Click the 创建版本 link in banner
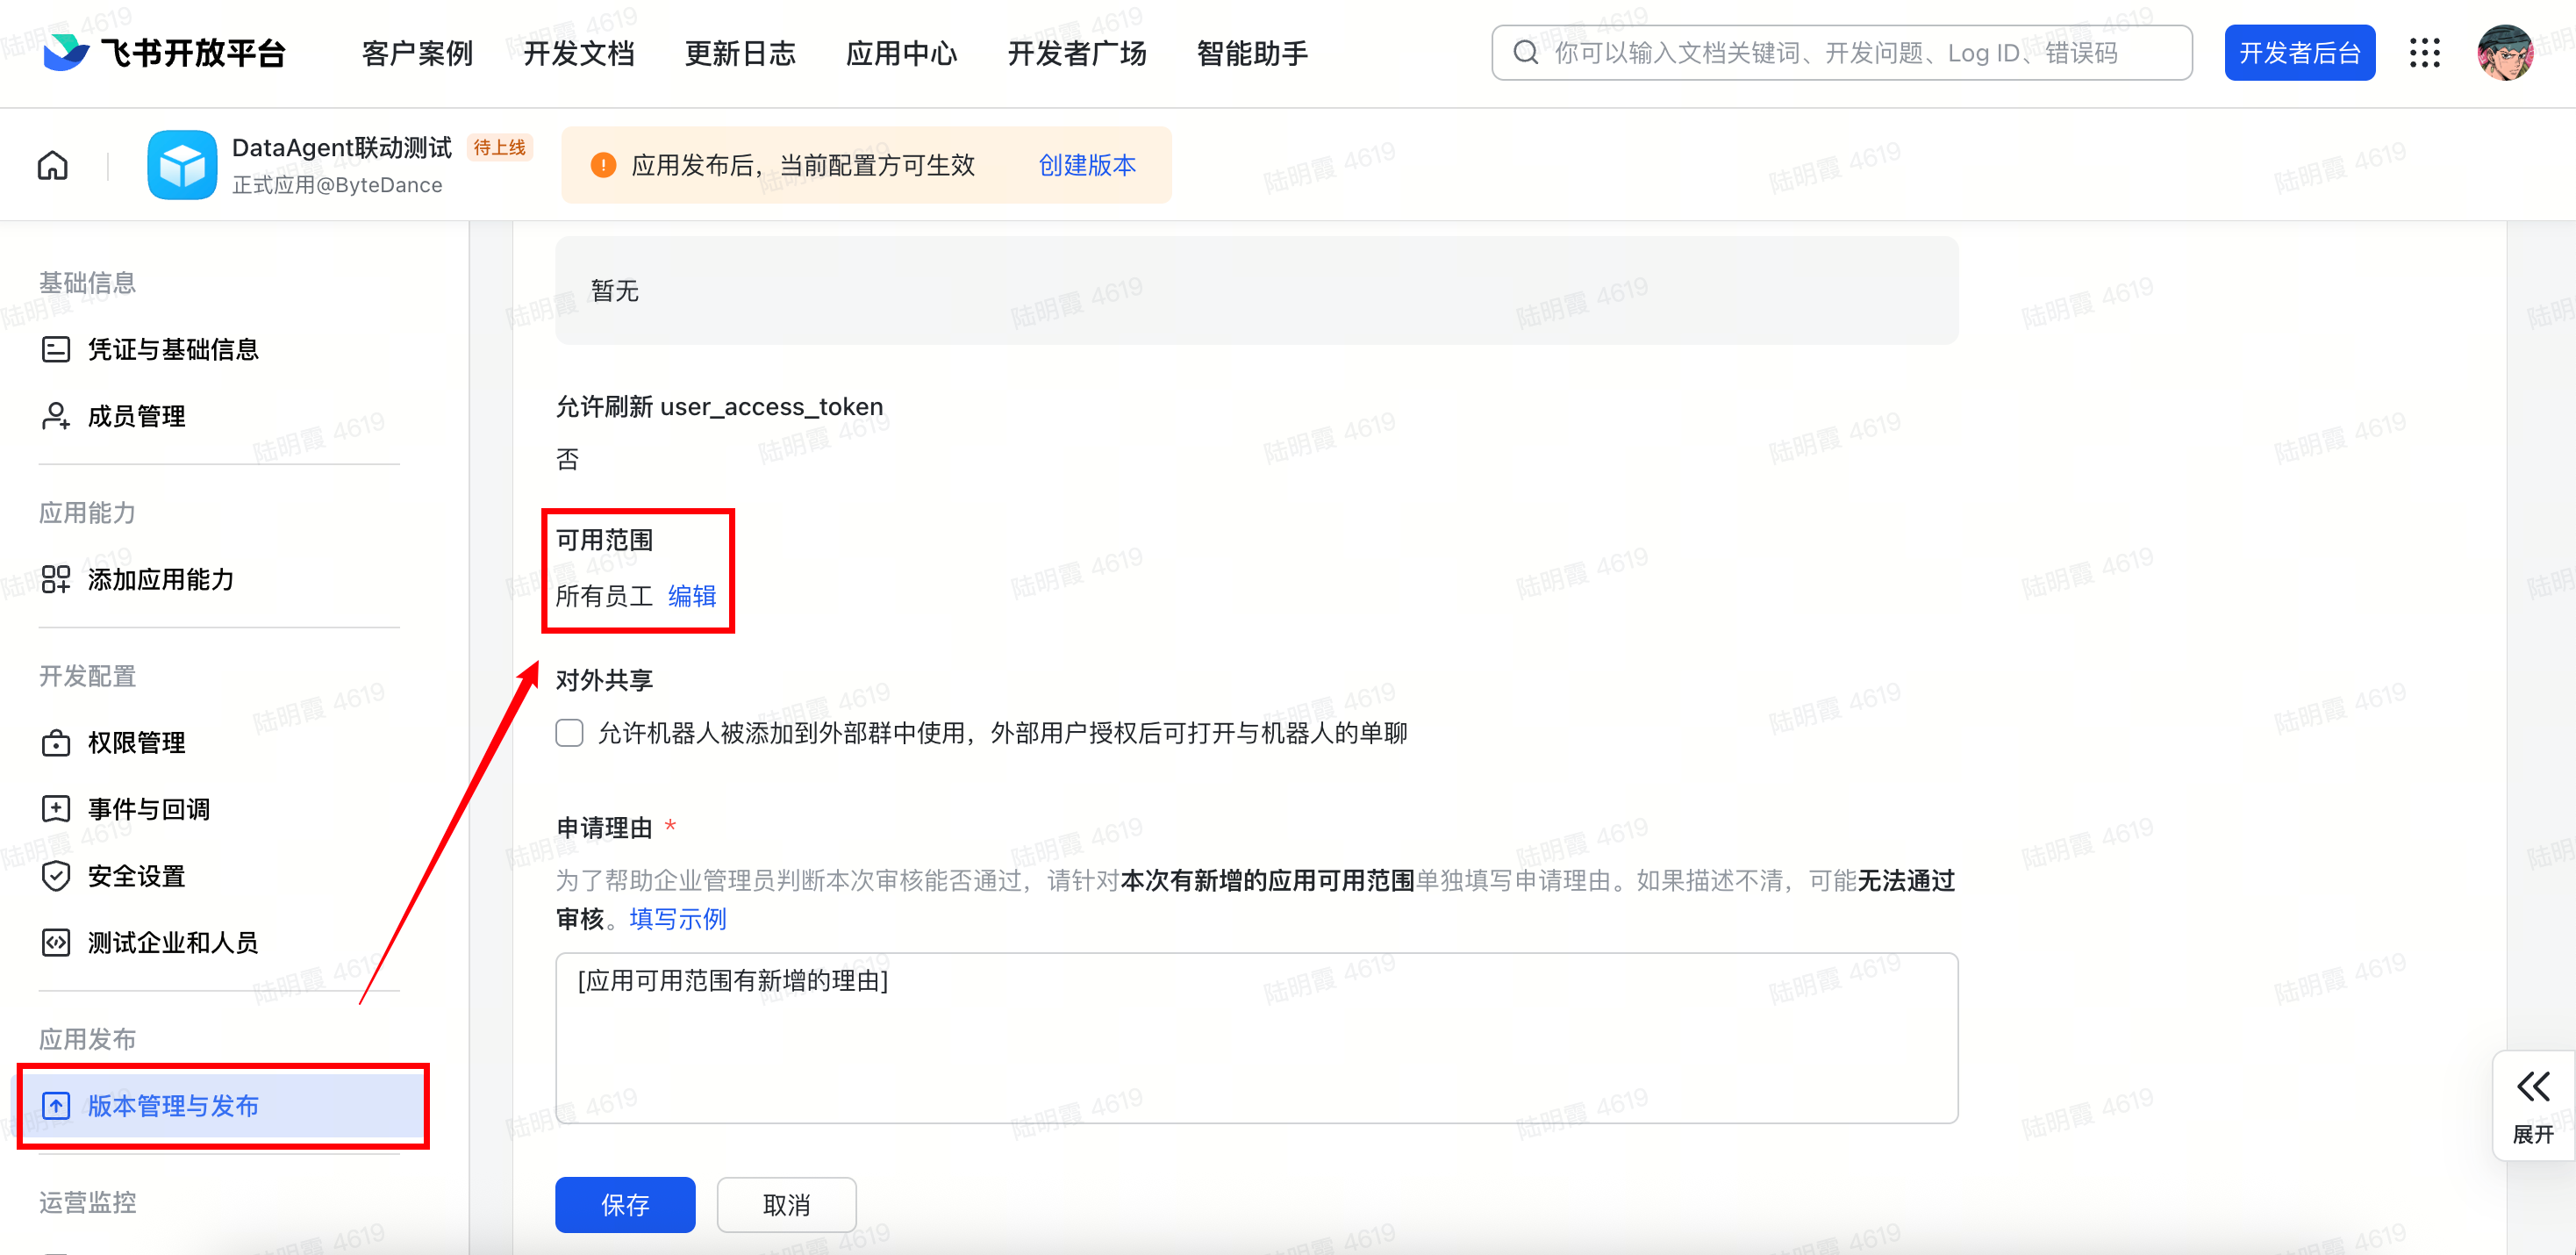Viewport: 2576px width, 1255px height. [1087, 165]
